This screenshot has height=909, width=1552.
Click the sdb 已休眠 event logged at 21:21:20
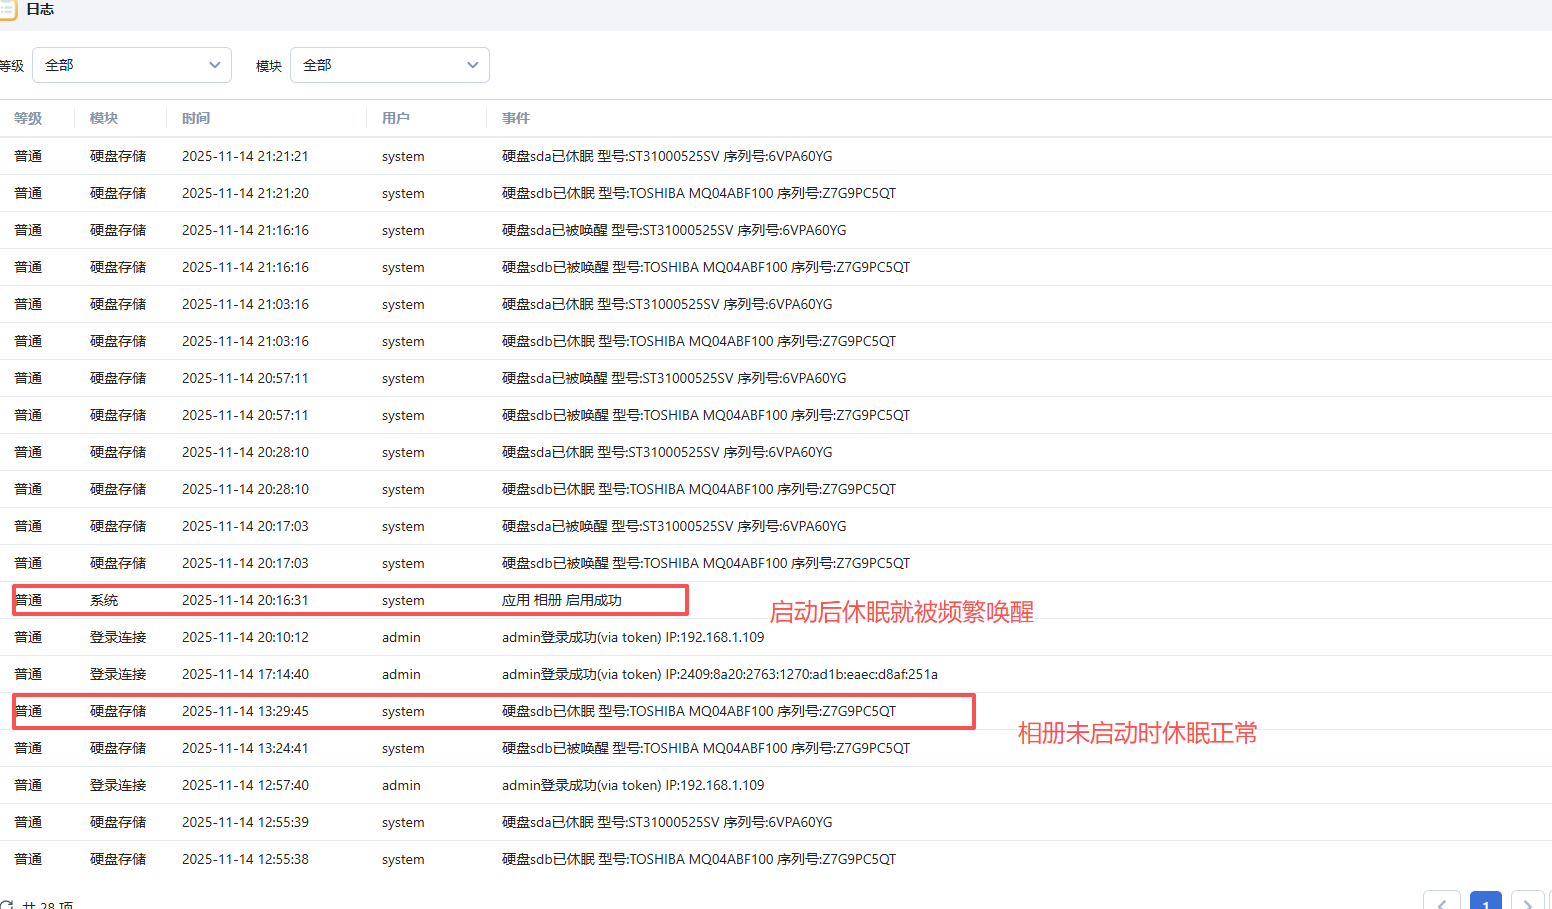[x=699, y=193]
